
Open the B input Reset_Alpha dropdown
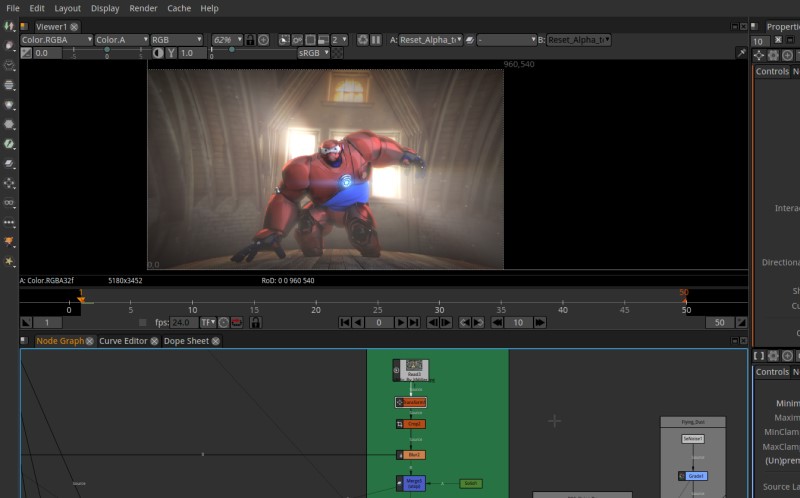[x=579, y=40]
